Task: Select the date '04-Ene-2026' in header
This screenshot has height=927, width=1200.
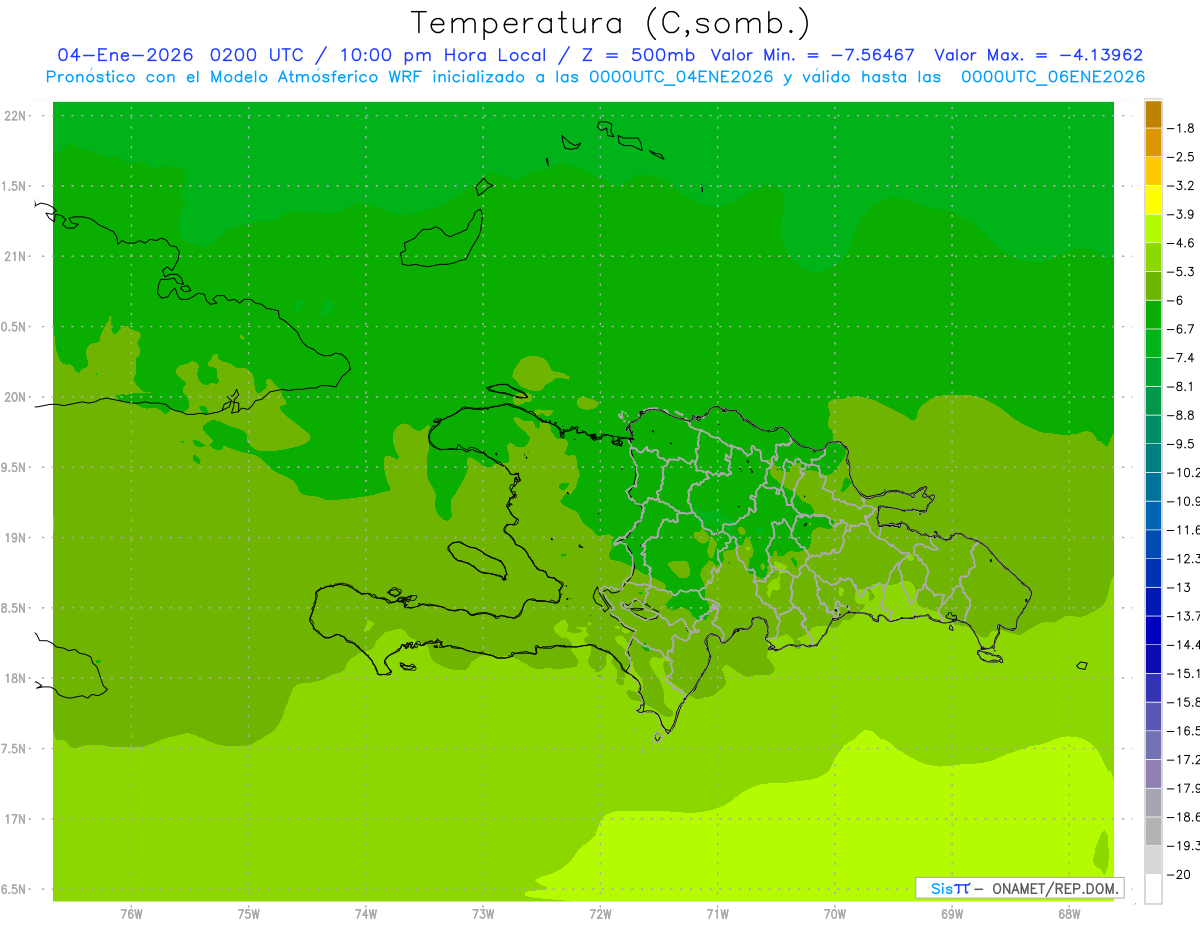Action: pos(126,55)
